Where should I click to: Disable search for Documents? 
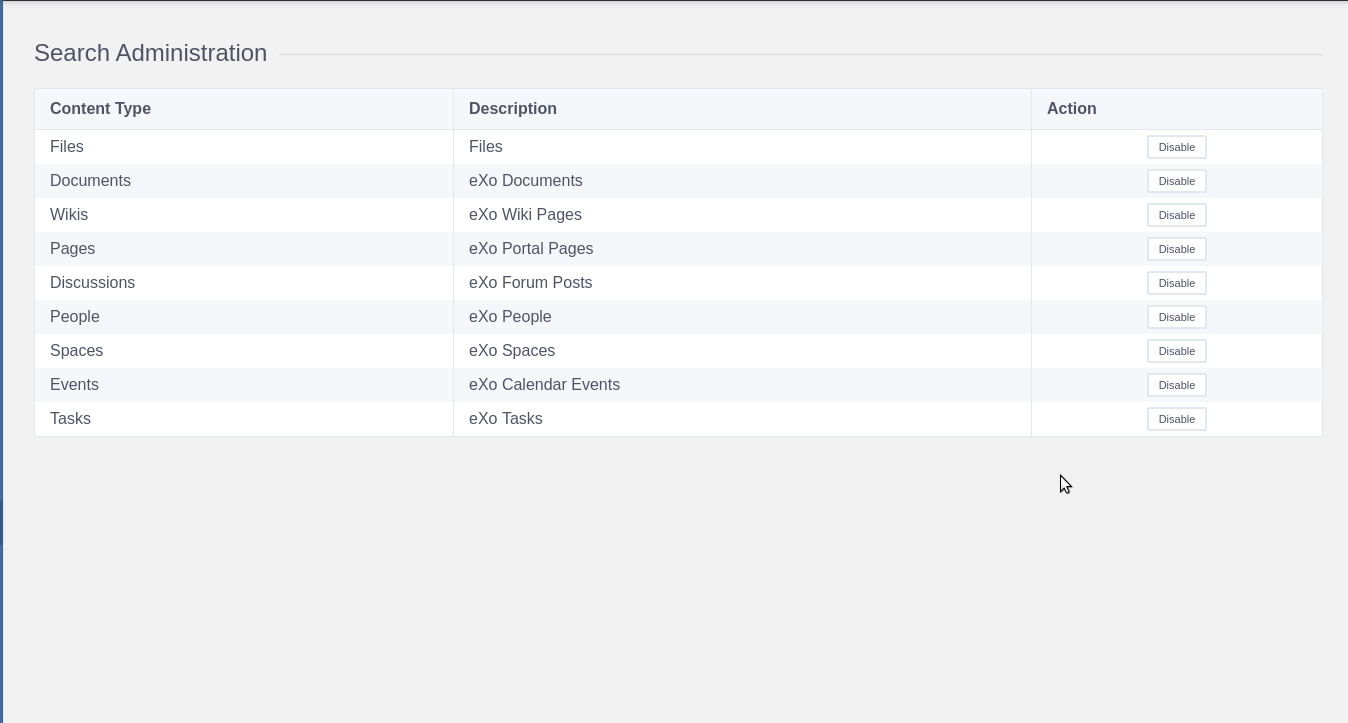click(x=1176, y=181)
